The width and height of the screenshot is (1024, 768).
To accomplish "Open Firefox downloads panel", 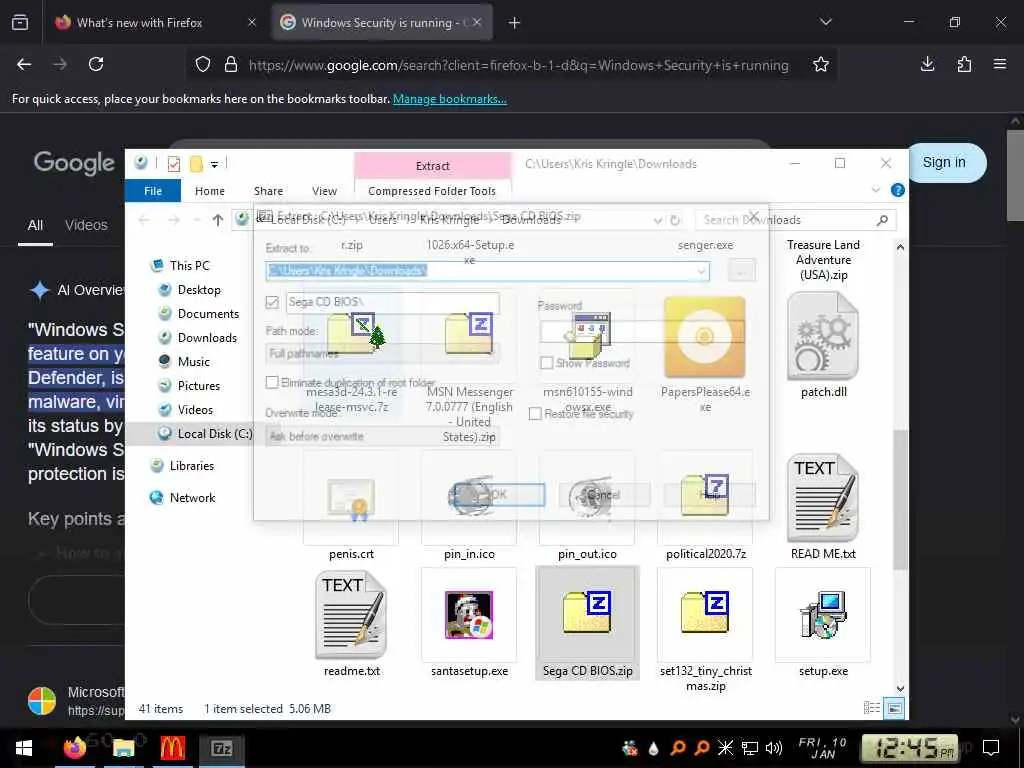I will 927,64.
